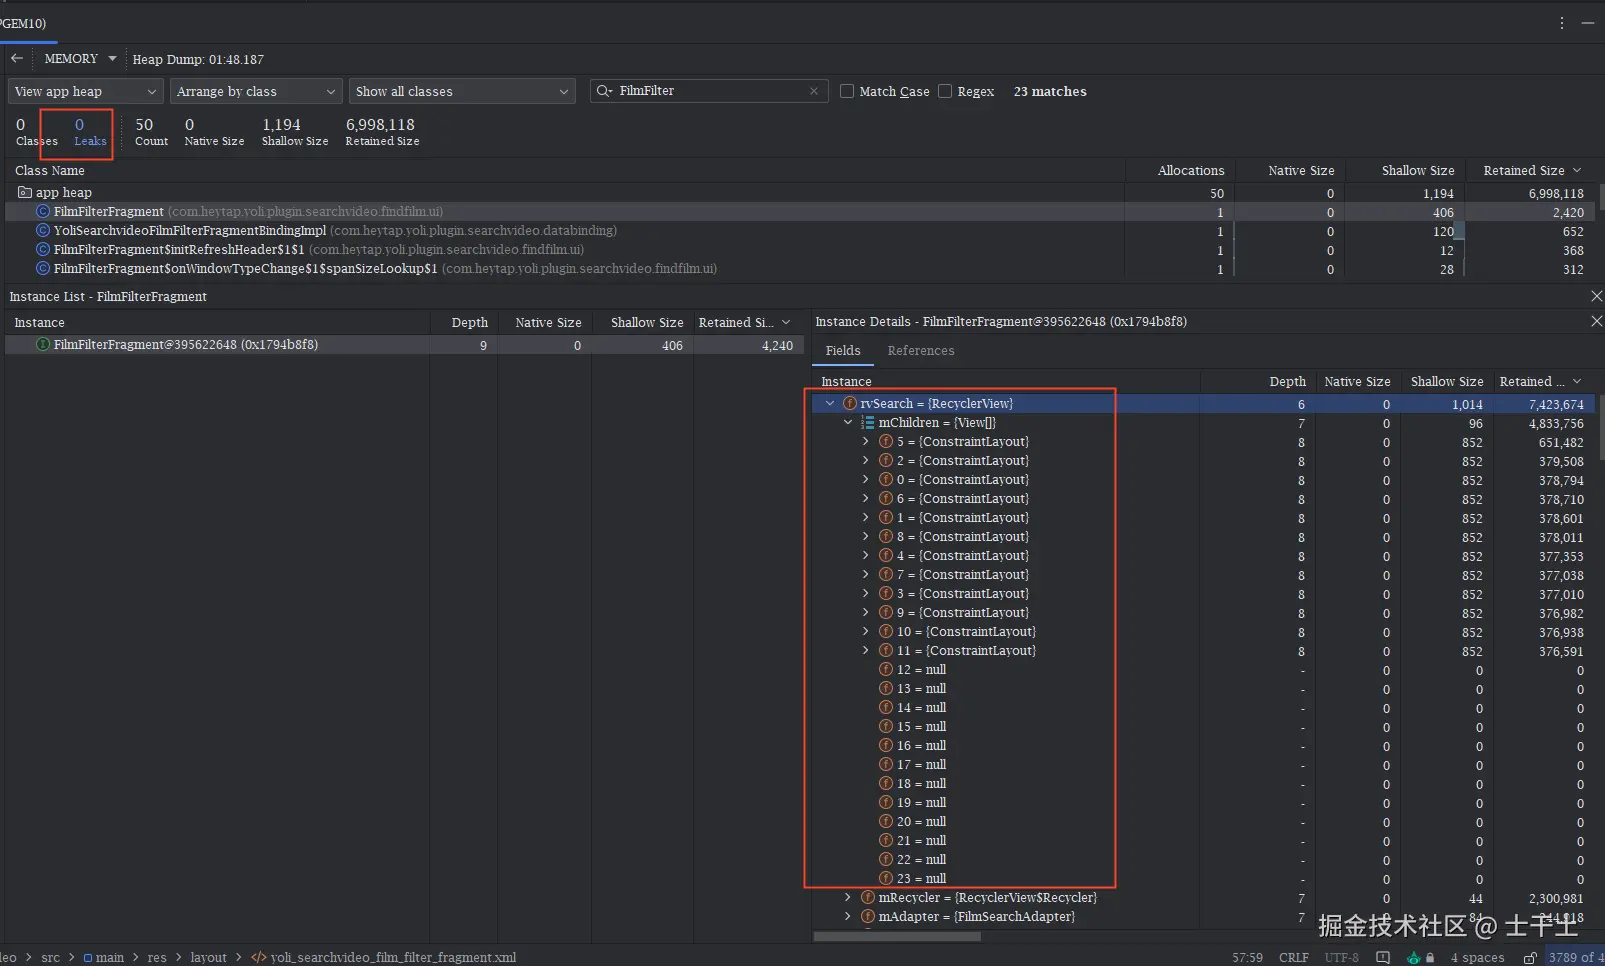
Task: Click the Heap Dump: 01:48.187 label
Action: [x=198, y=59]
